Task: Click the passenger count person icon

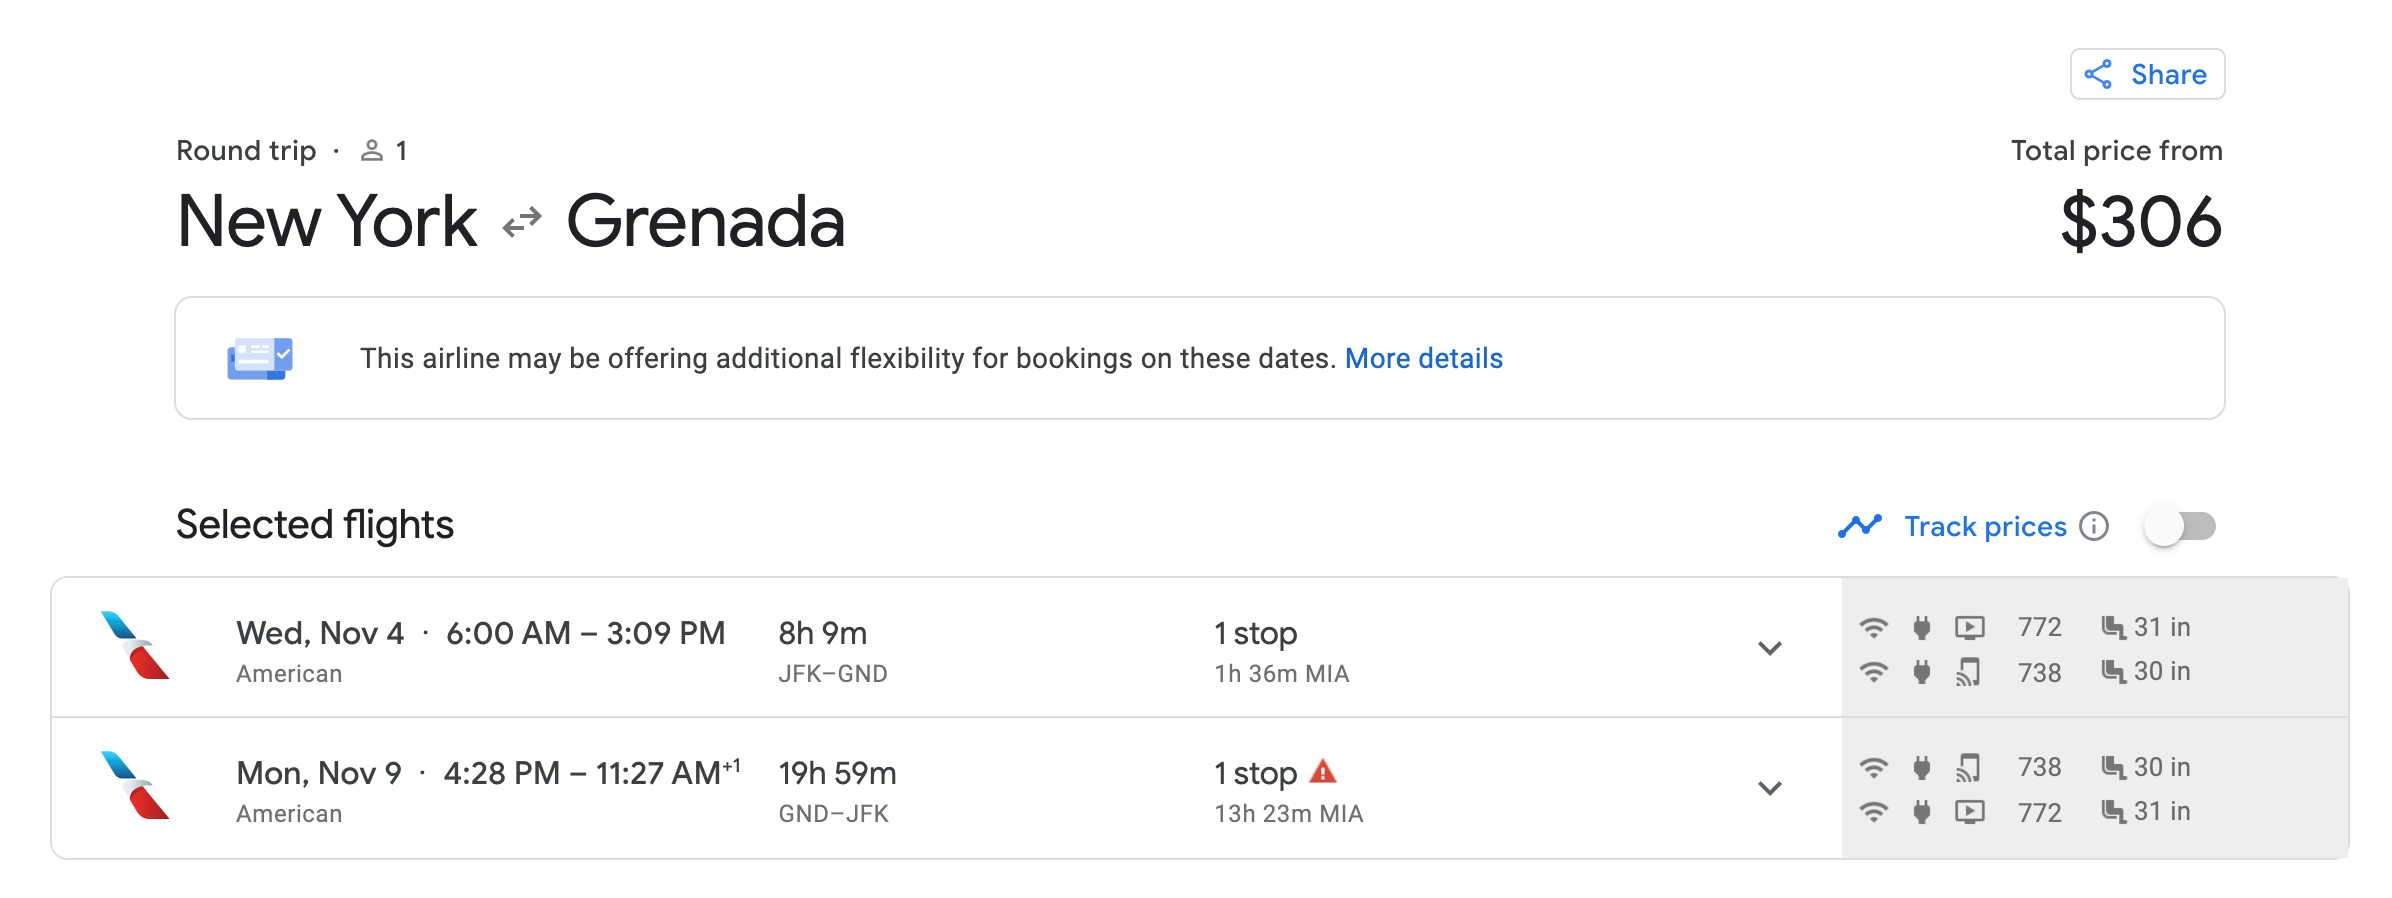Action: click(x=372, y=151)
